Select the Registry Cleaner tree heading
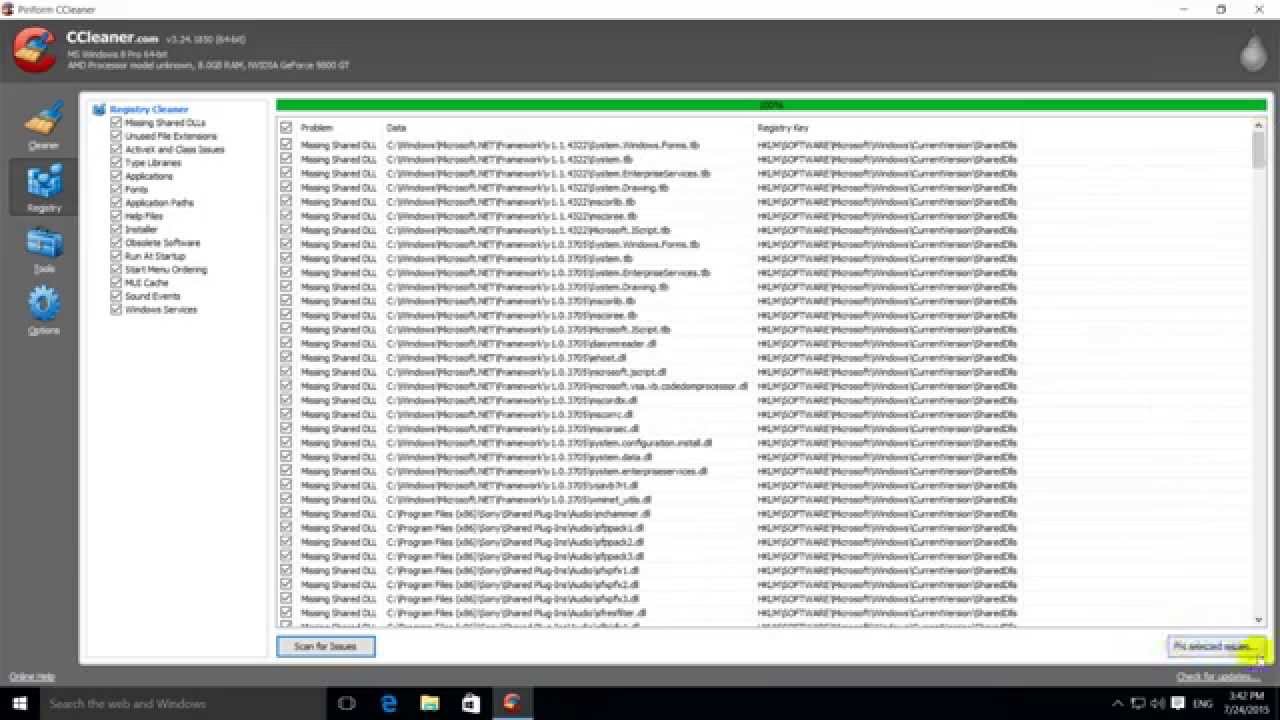The width and height of the screenshot is (1280, 720). coord(149,109)
